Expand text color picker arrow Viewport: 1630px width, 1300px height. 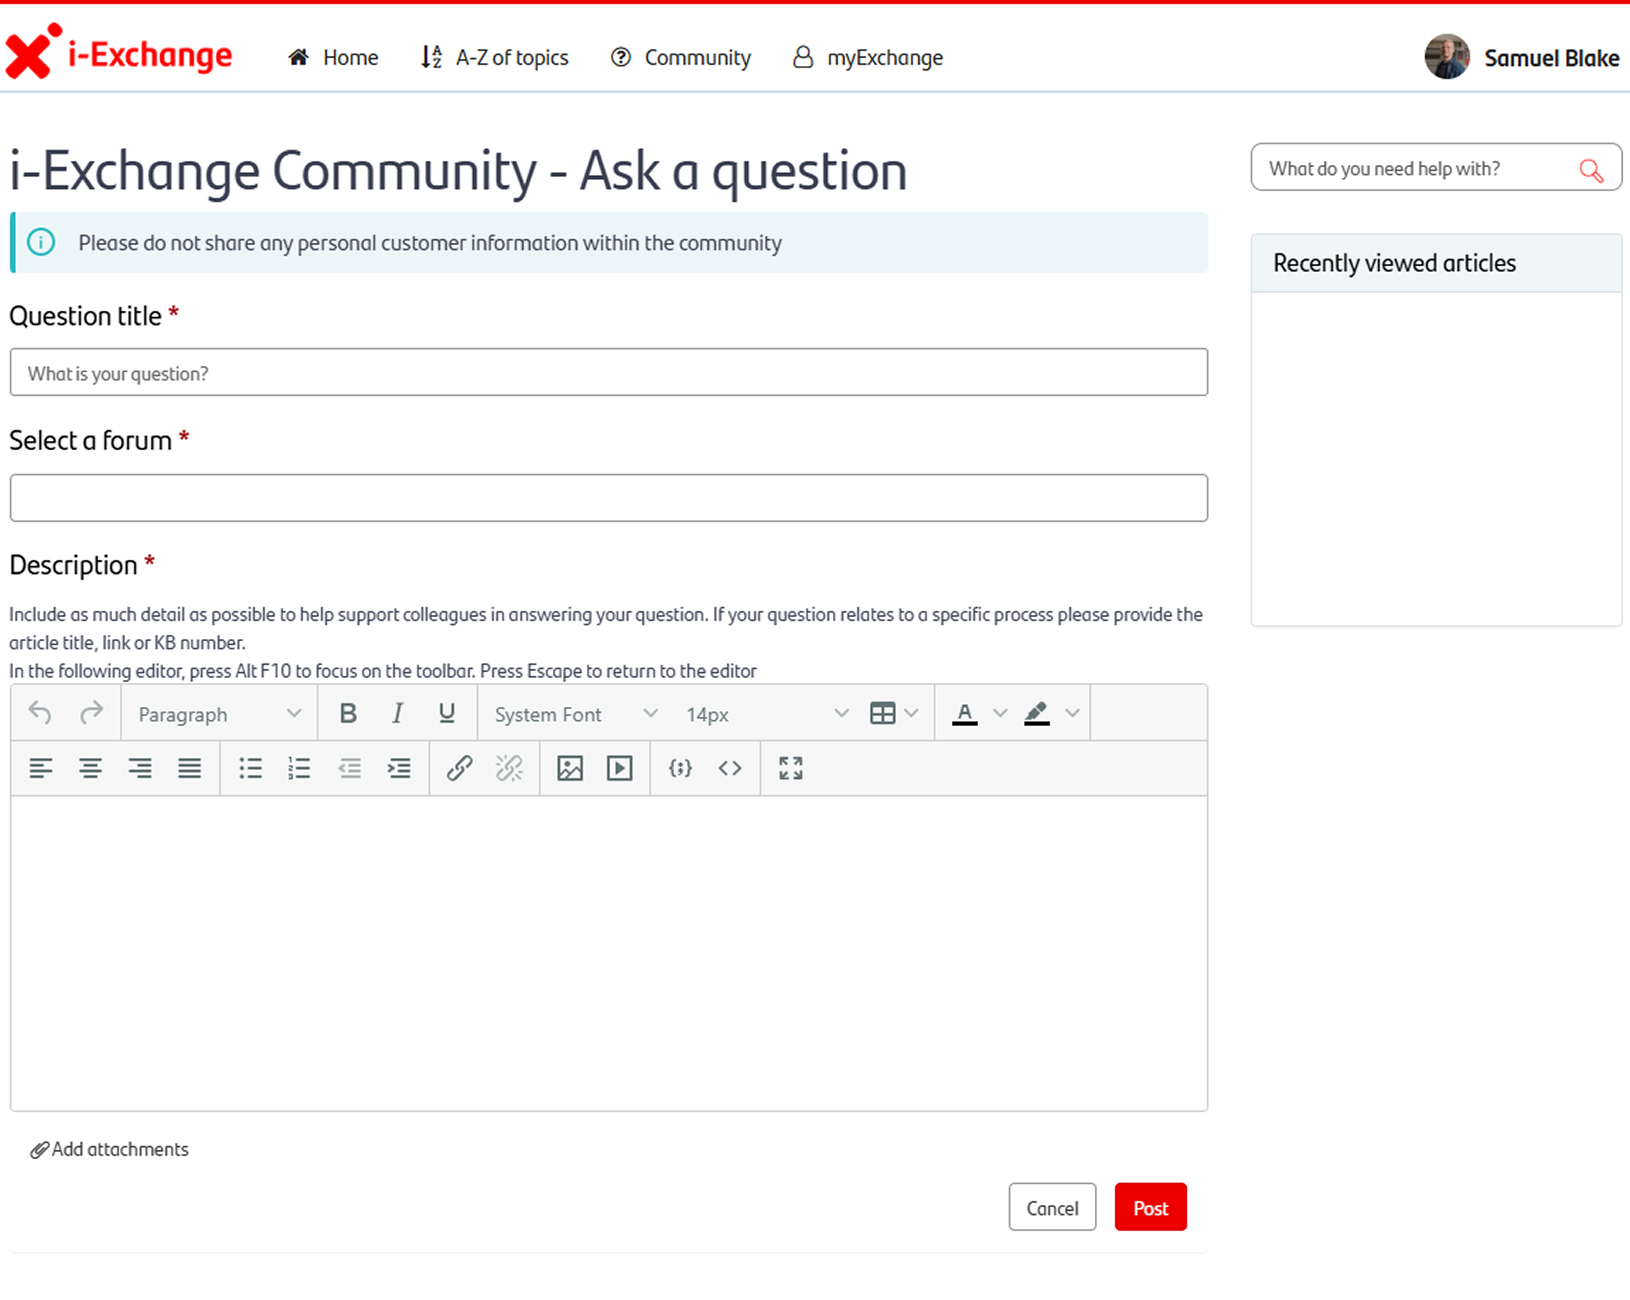click(1000, 713)
